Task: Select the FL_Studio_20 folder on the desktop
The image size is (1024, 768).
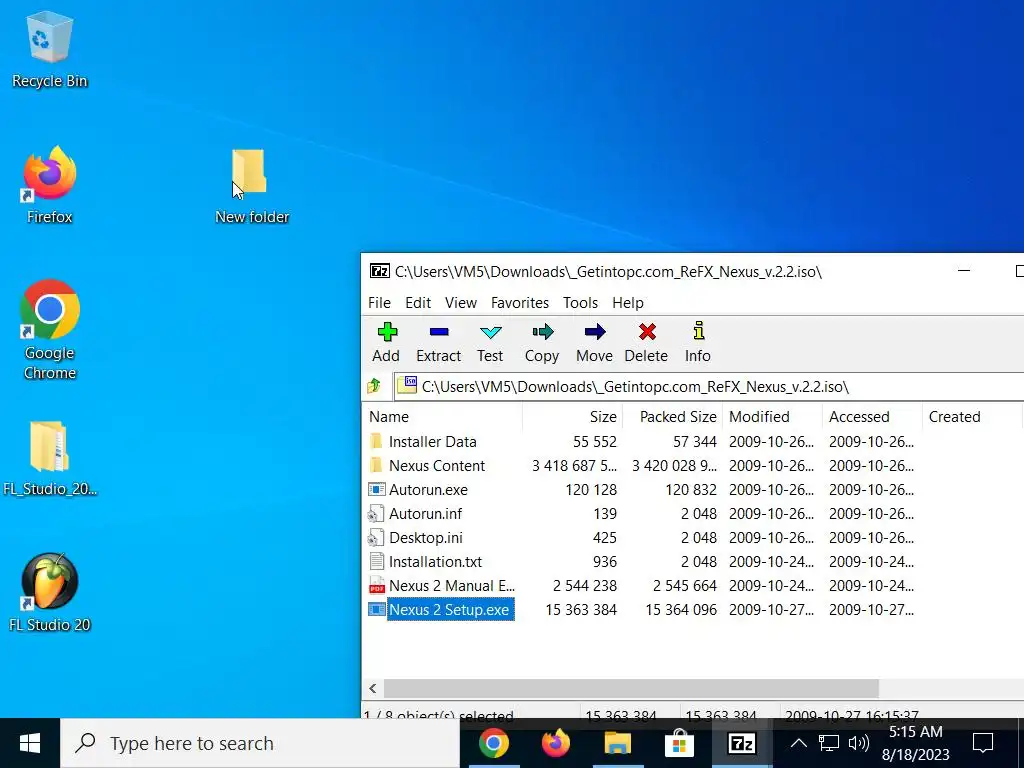Action: pos(50,458)
